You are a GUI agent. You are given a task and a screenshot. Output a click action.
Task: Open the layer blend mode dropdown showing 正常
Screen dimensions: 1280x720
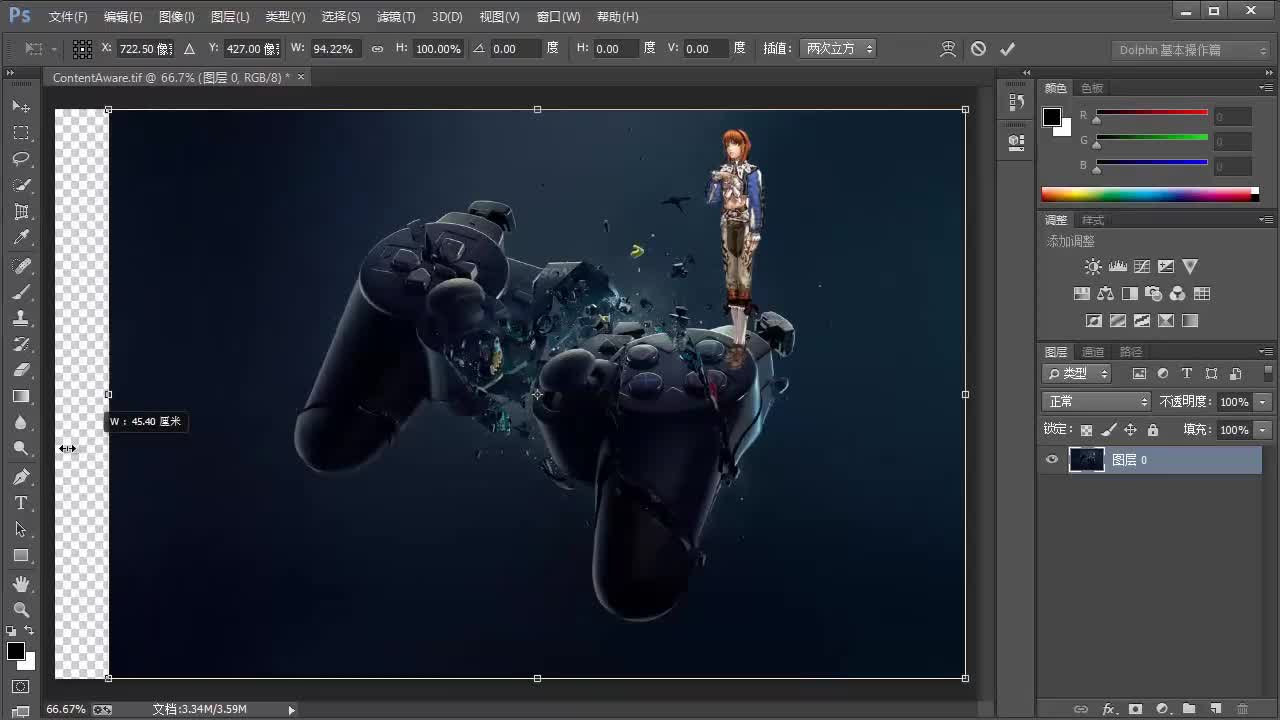[1096, 401]
